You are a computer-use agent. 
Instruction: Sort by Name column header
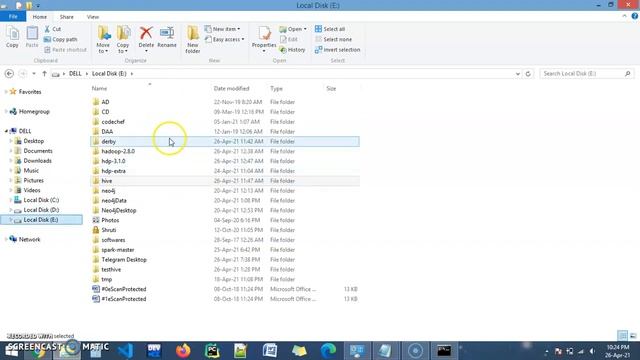[99, 89]
